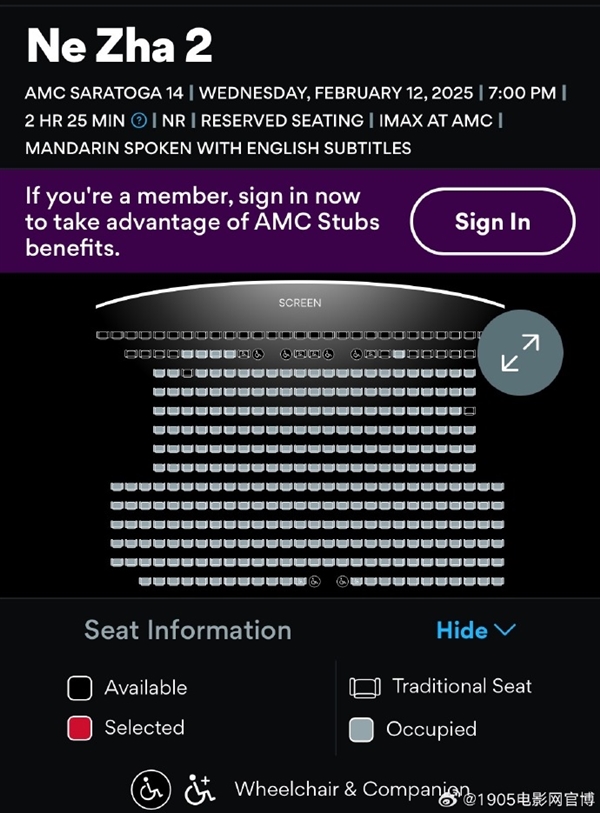The image size is (600, 813).
Task: Click the white Available legend square
Action: (80, 688)
